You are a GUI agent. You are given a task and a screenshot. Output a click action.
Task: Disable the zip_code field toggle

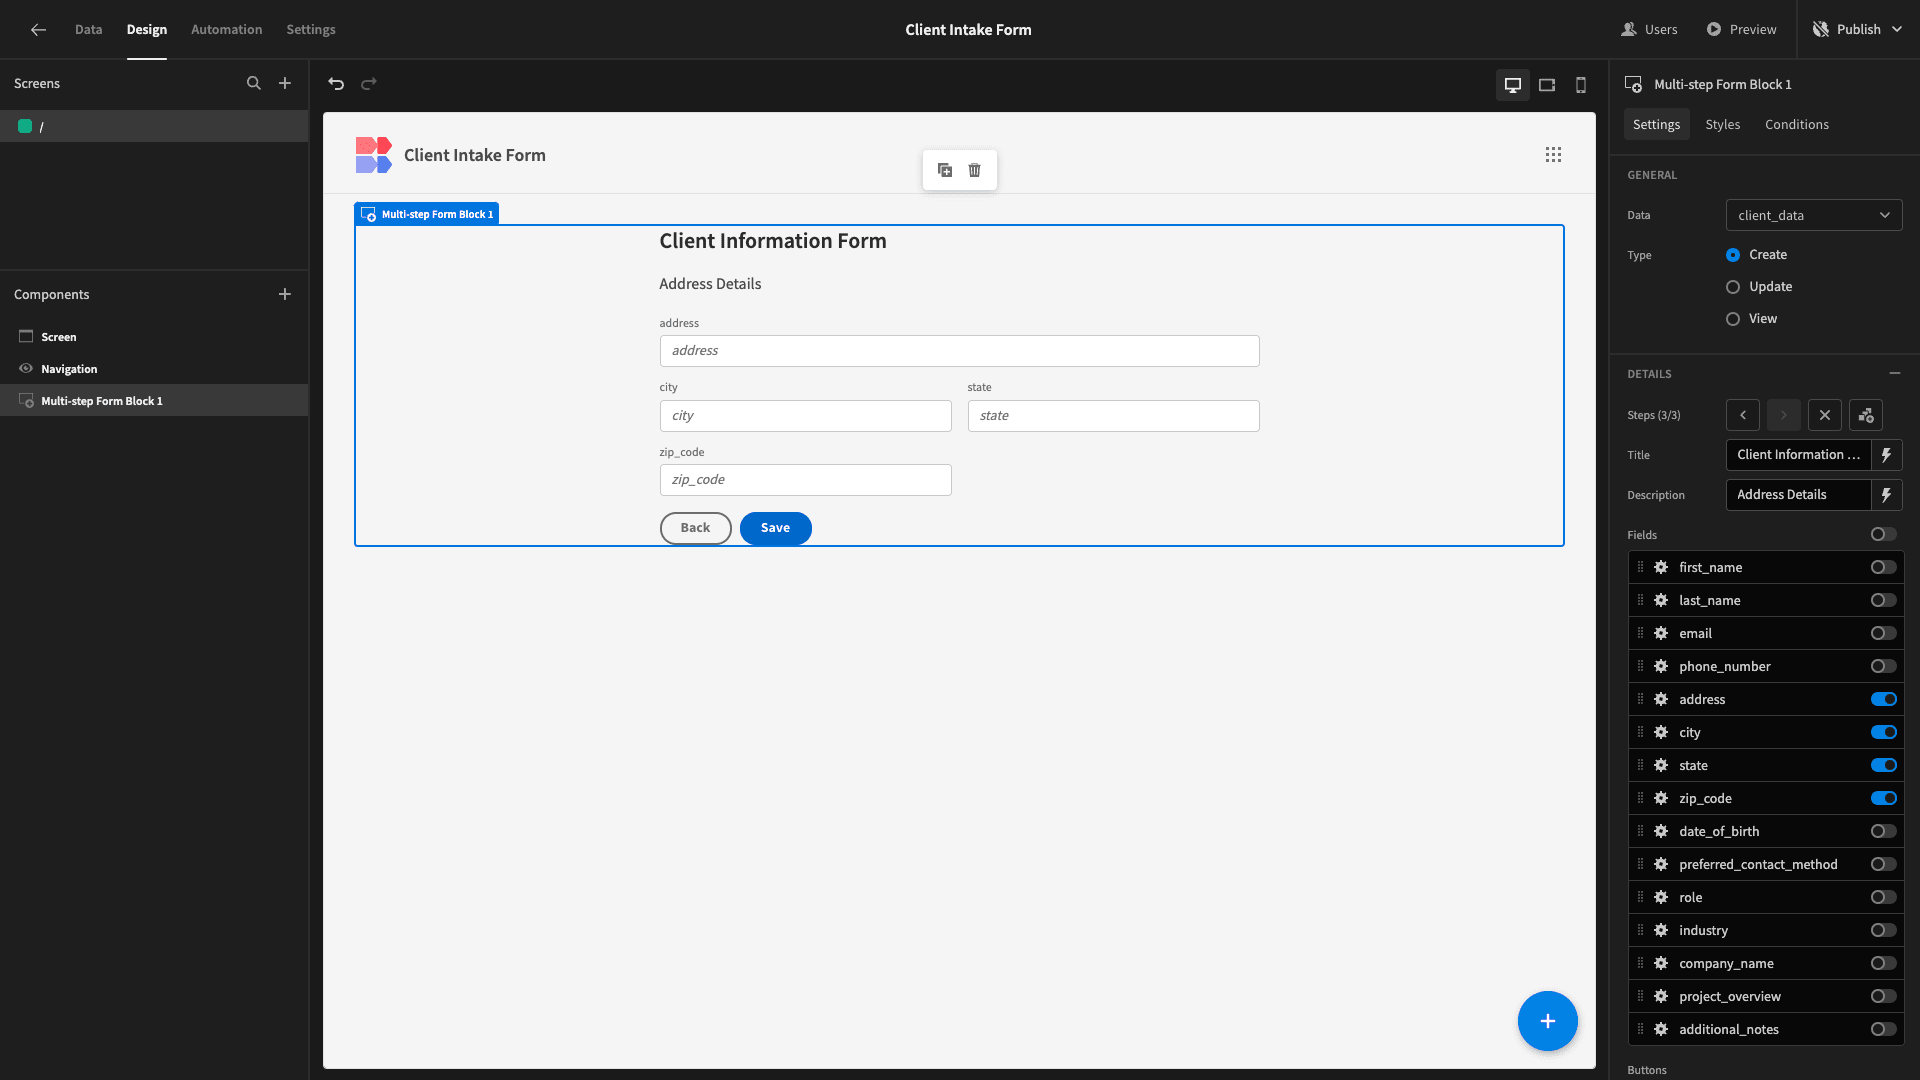pos(1884,798)
